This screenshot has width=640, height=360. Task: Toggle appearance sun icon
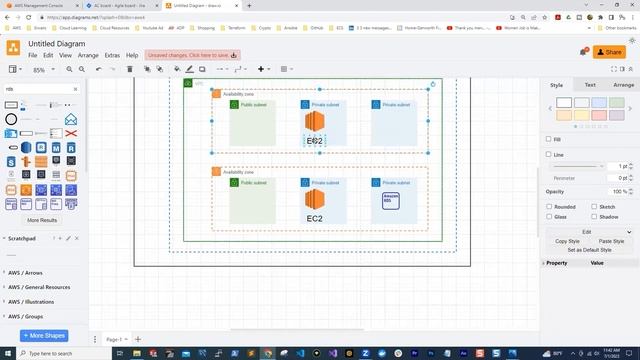click(x=632, y=41)
